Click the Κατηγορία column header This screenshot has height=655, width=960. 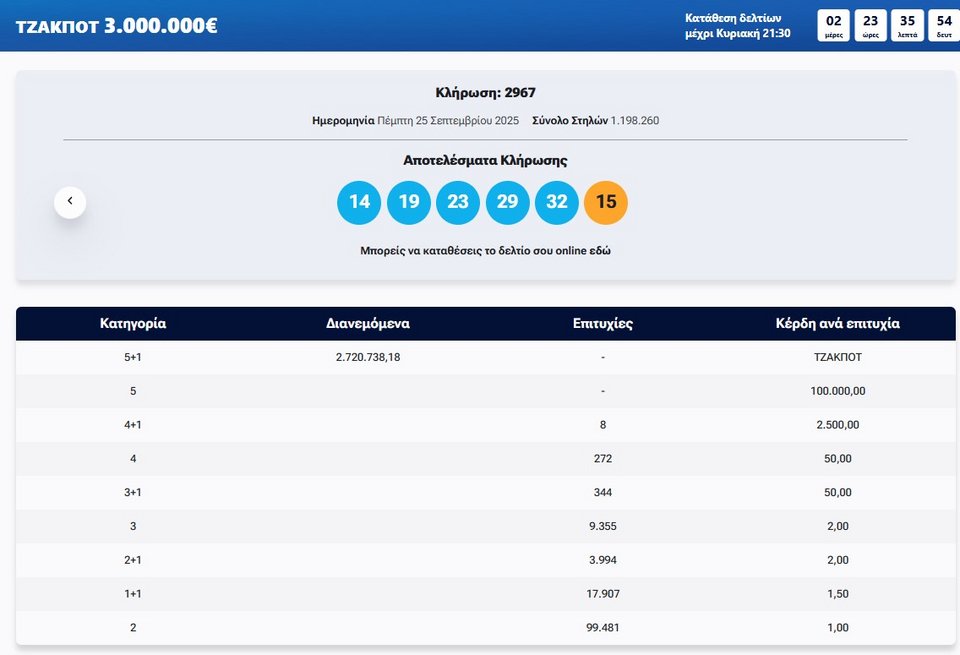(133, 324)
